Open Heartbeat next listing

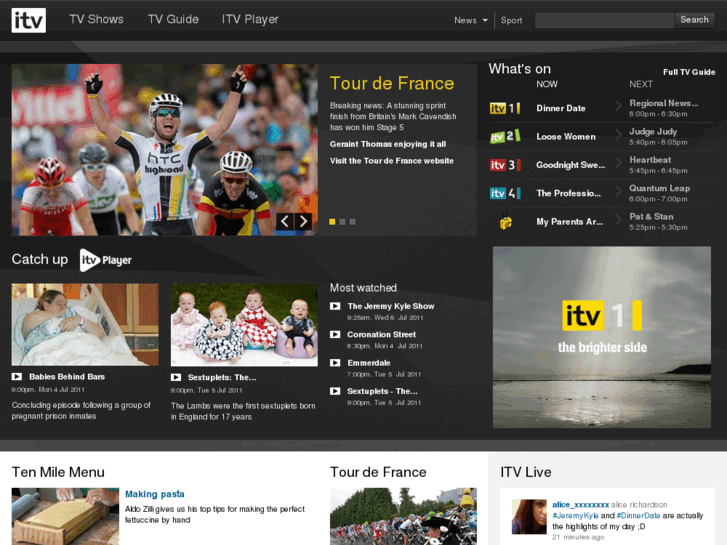click(x=650, y=160)
